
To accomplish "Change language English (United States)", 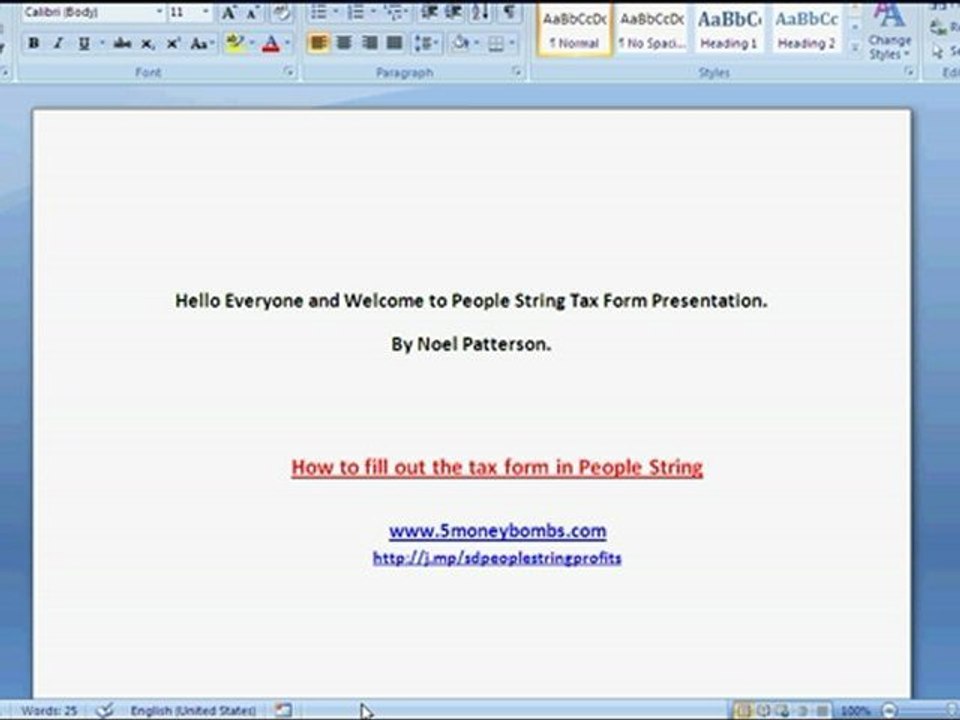I will pyautogui.click(x=193, y=711).
